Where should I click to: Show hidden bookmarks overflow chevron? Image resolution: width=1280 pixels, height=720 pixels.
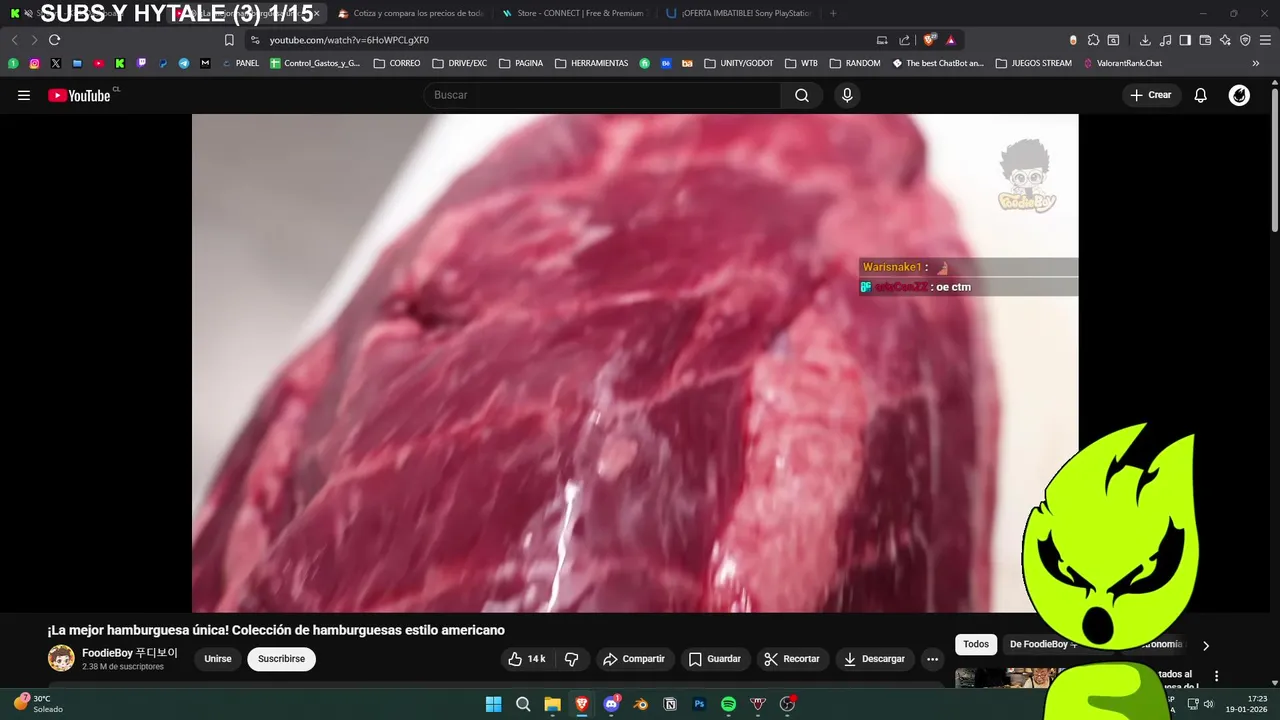click(1256, 63)
